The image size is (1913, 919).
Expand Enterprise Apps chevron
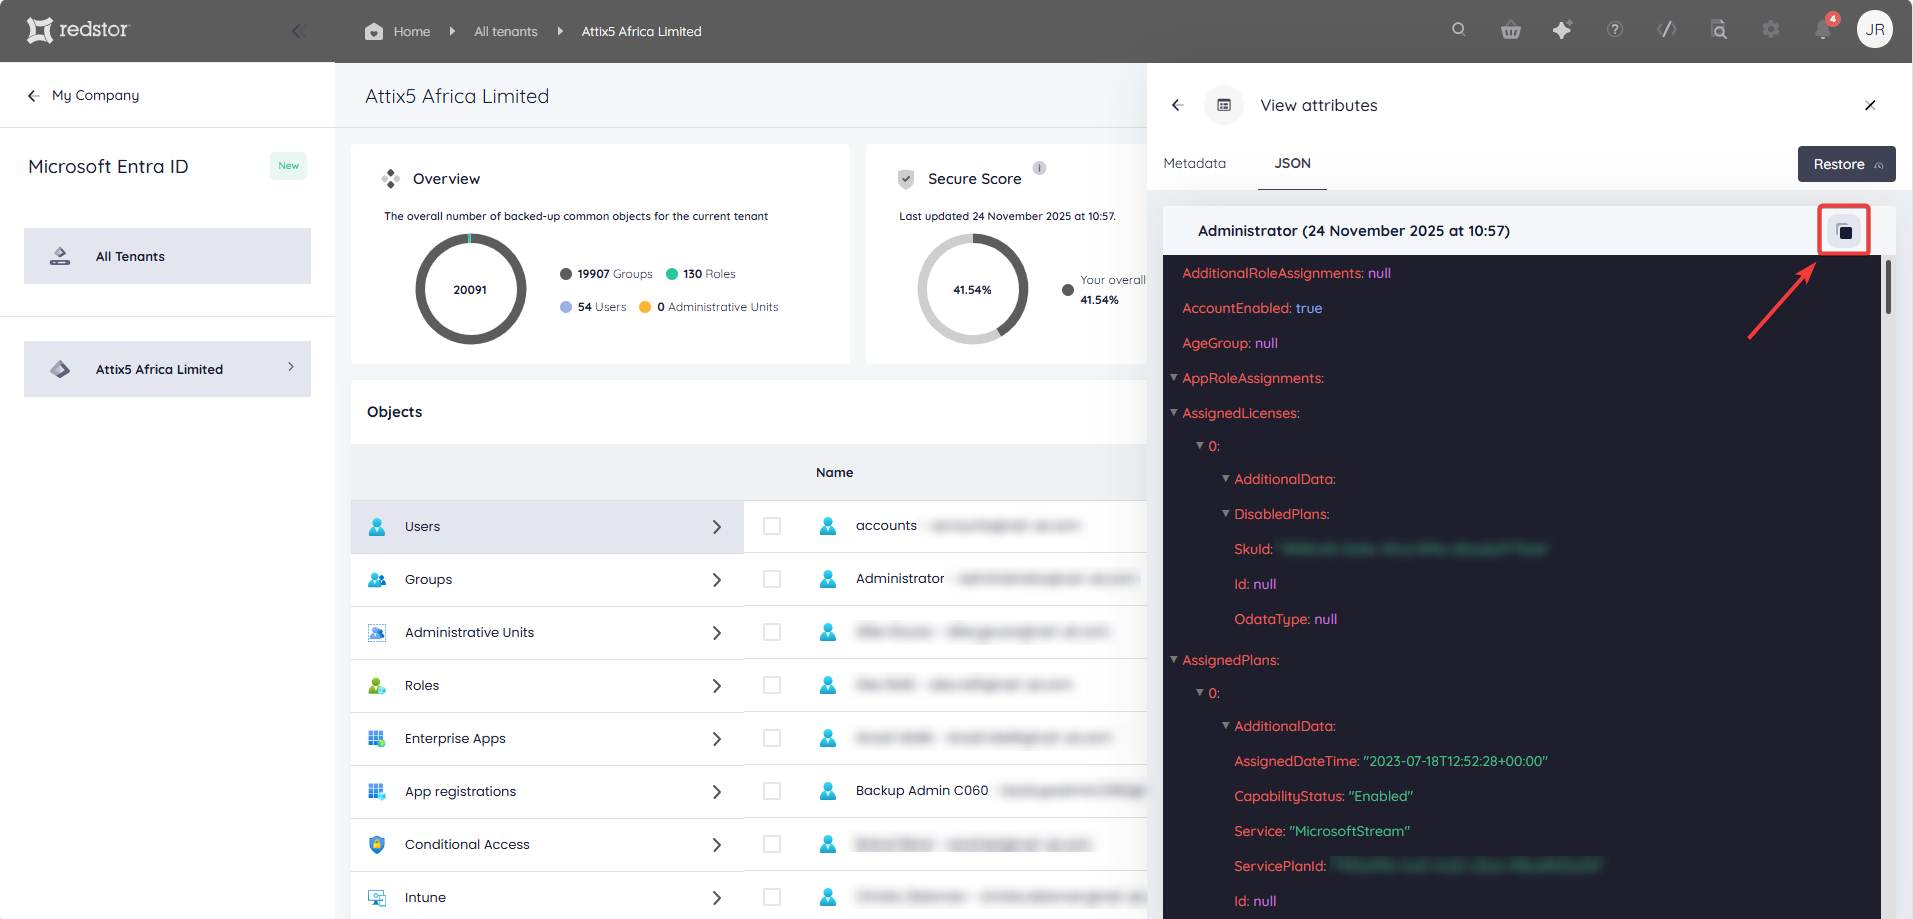717,739
